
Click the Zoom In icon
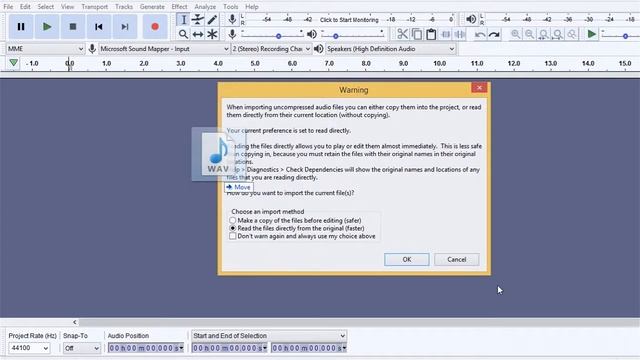point(515,34)
